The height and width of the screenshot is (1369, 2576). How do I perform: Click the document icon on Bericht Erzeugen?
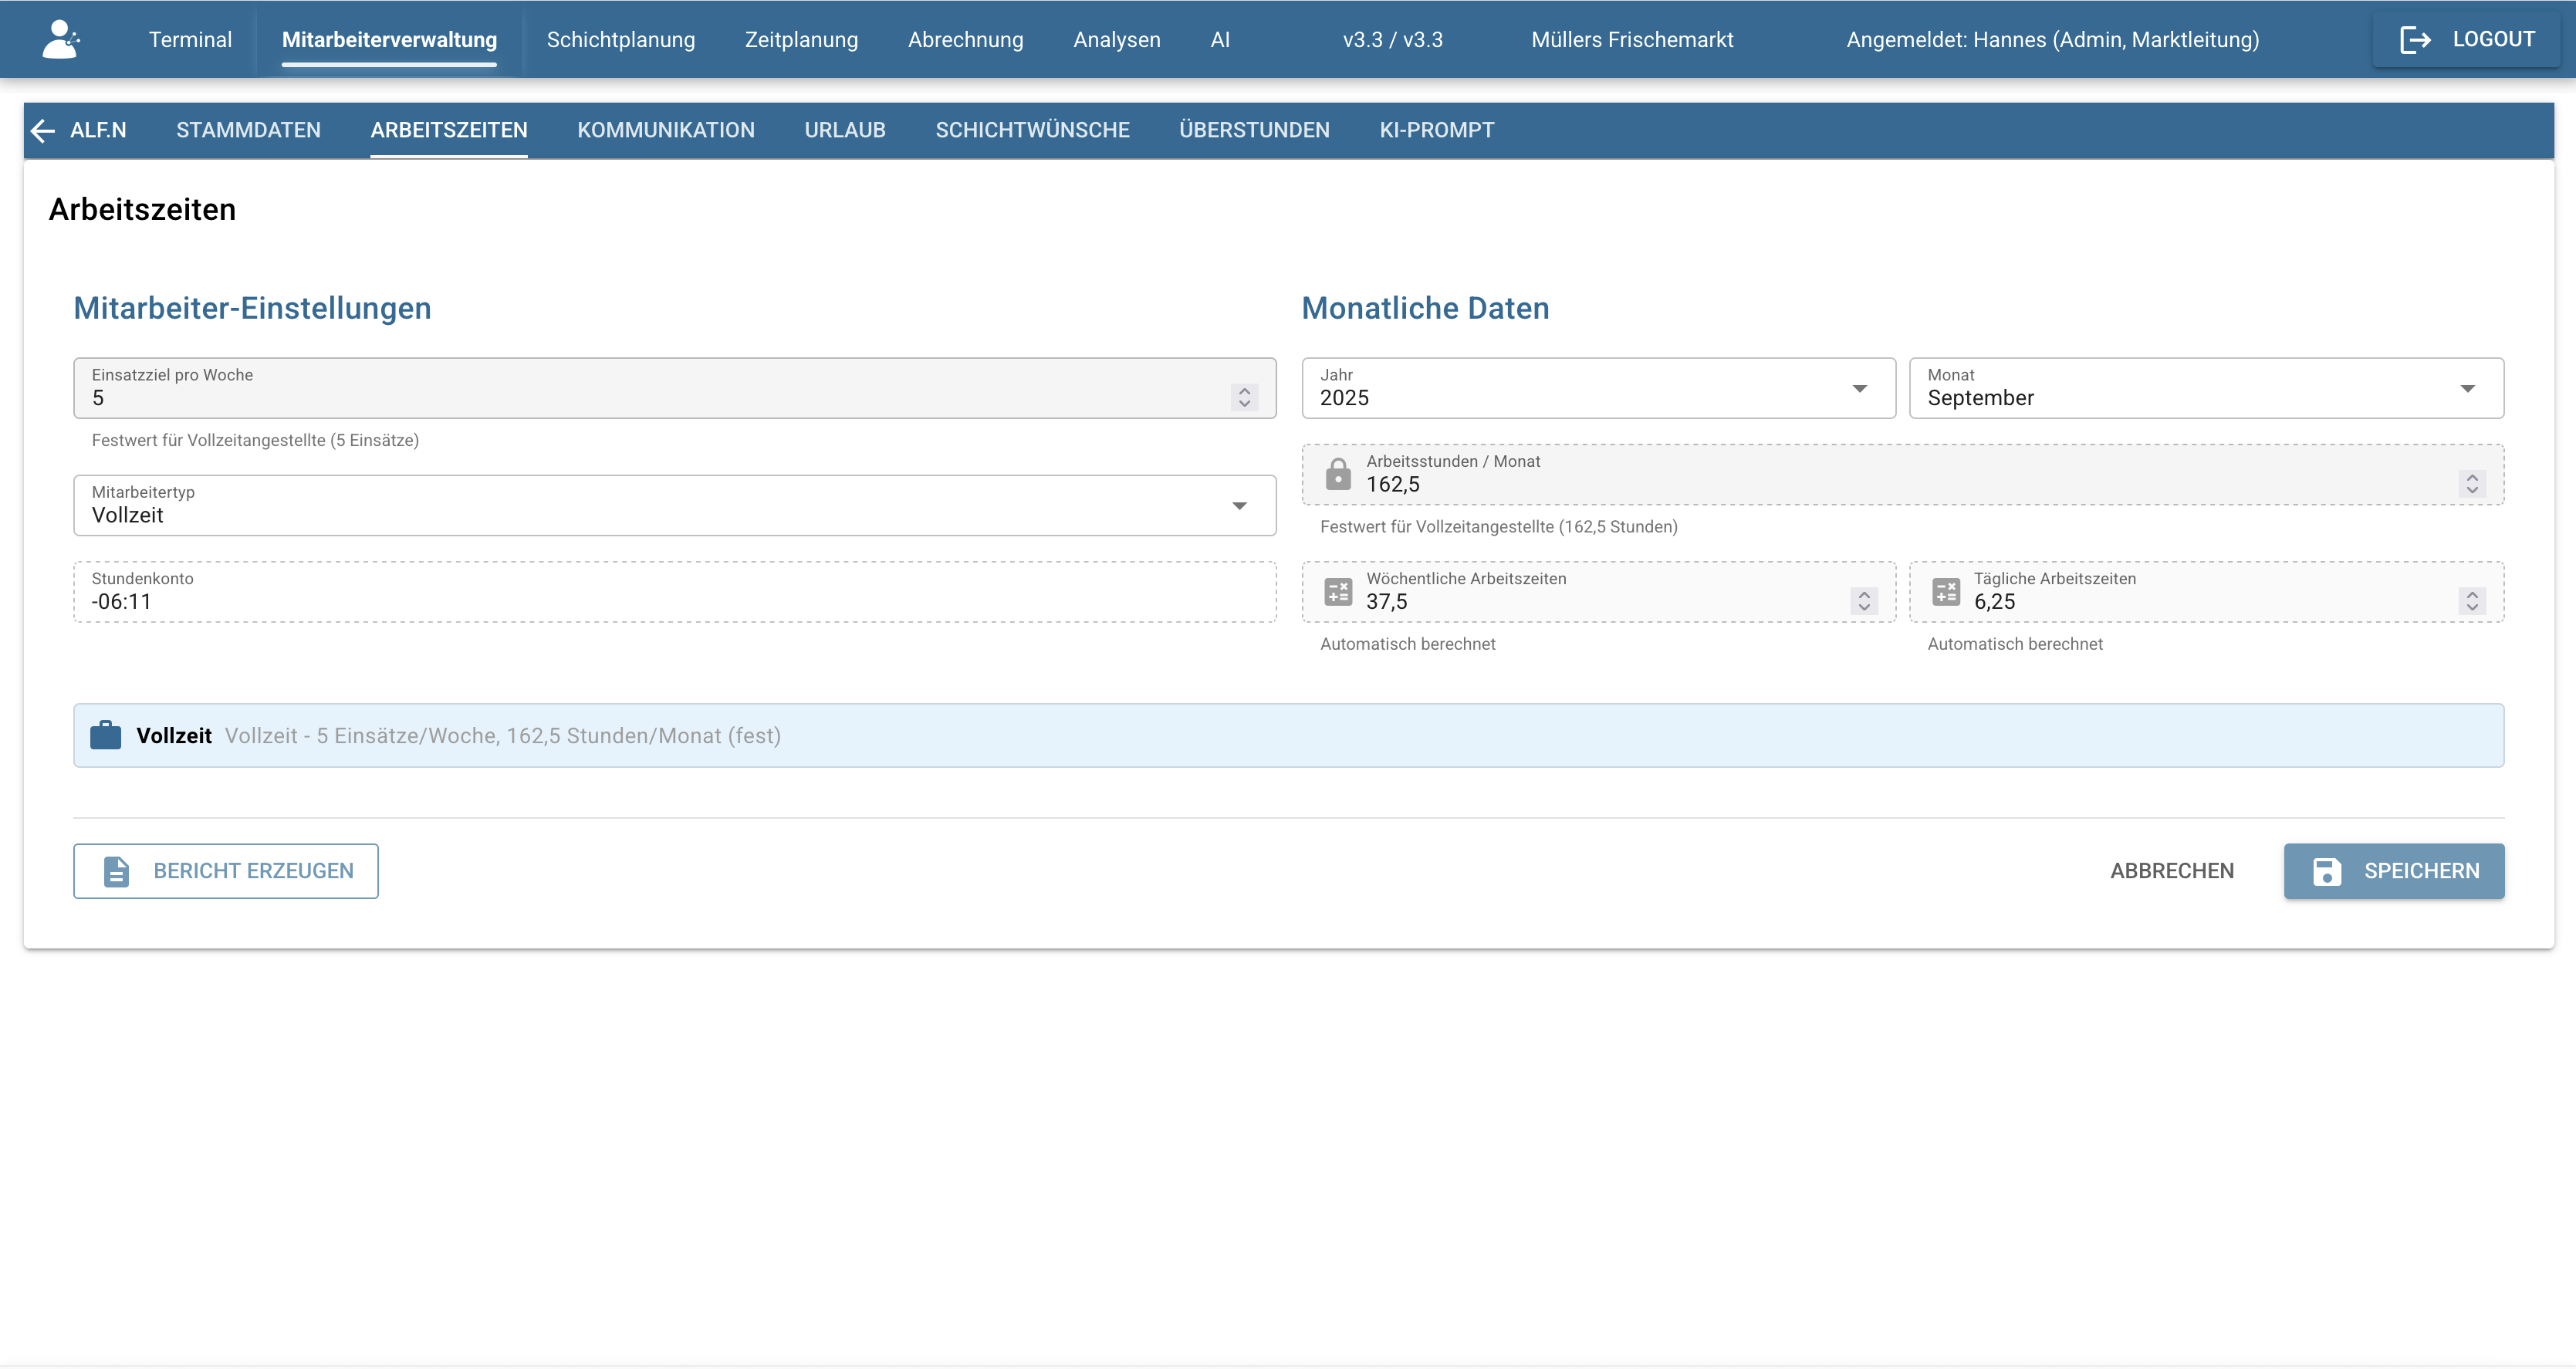(x=117, y=871)
